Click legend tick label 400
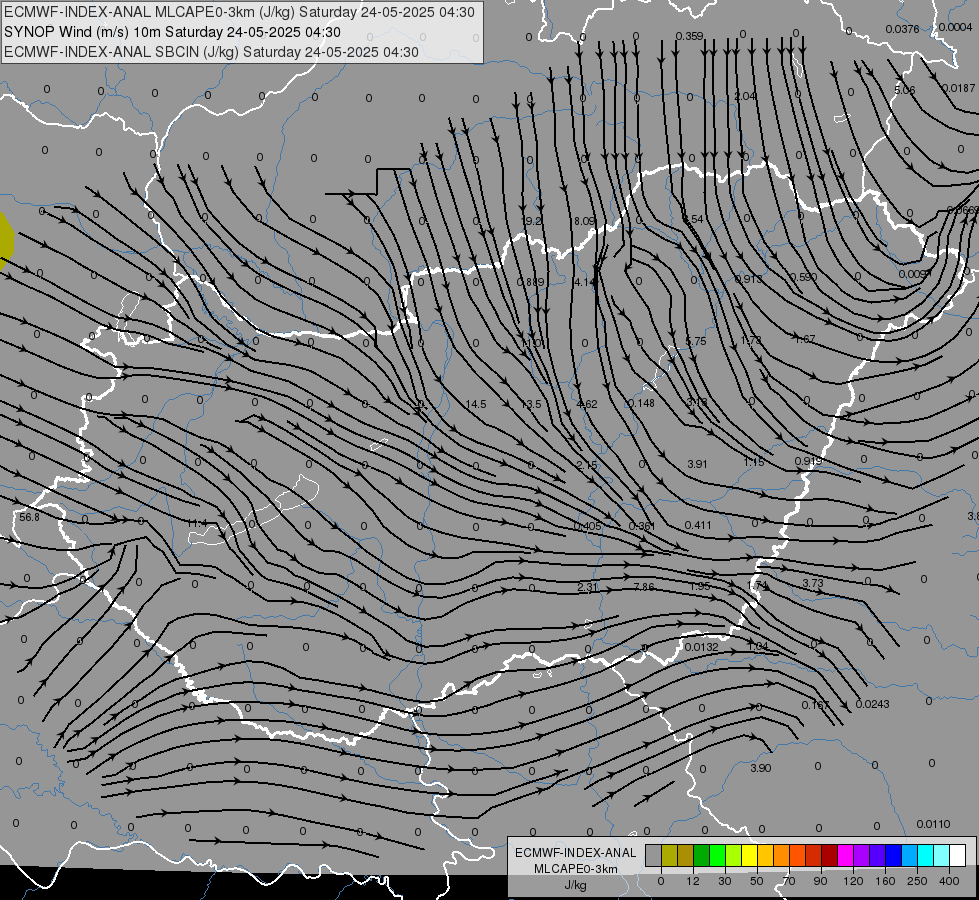 tap(949, 881)
